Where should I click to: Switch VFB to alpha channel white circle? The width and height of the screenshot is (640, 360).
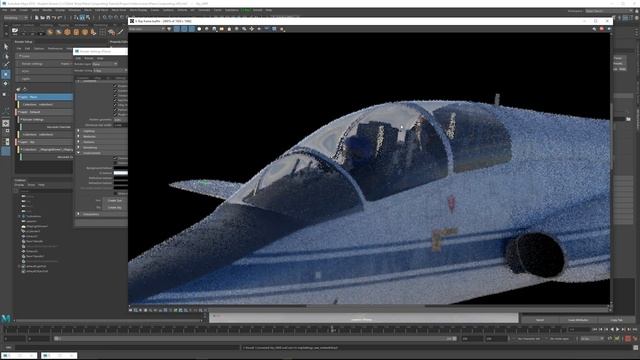pos(199,29)
